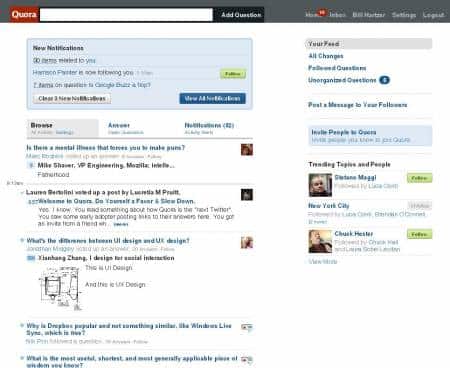Open Chuck Hester's profile photo
The height and width of the screenshot is (368, 450).
click(320, 241)
